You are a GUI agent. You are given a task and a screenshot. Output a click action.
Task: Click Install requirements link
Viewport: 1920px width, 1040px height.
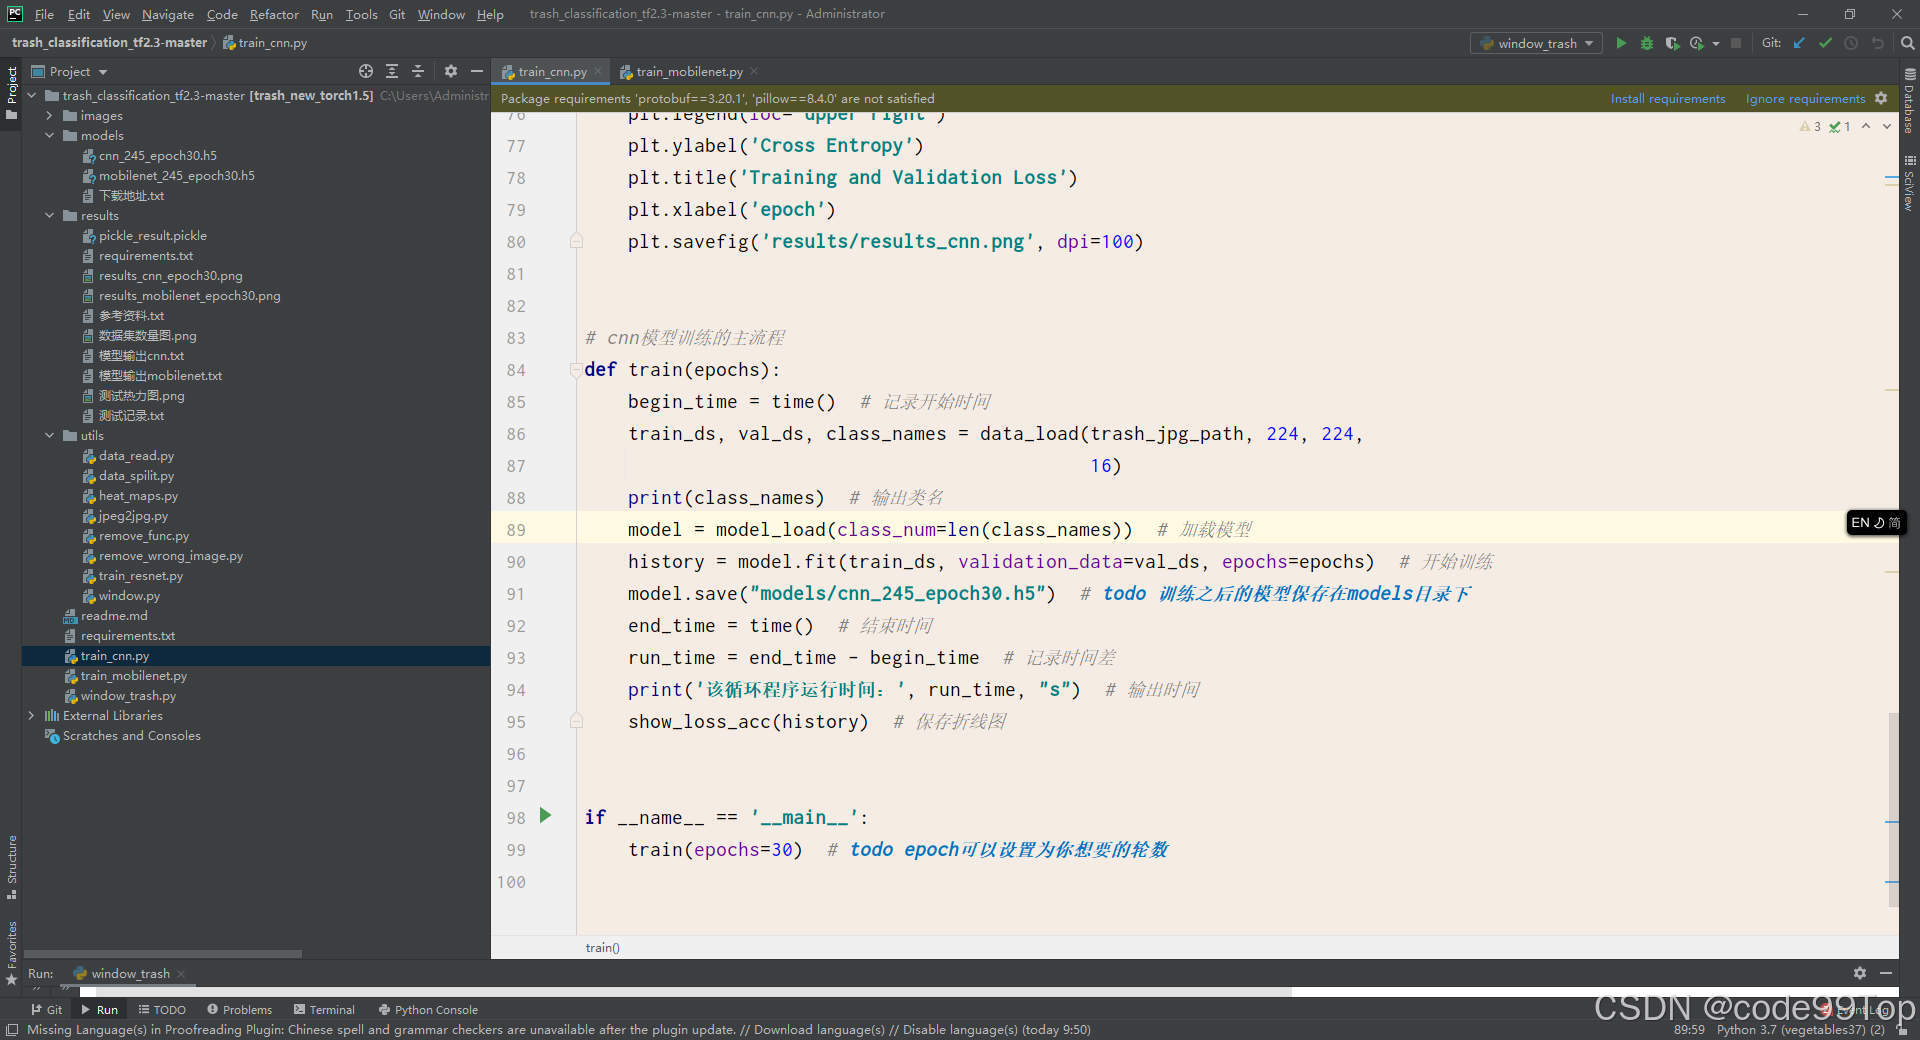click(1667, 98)
